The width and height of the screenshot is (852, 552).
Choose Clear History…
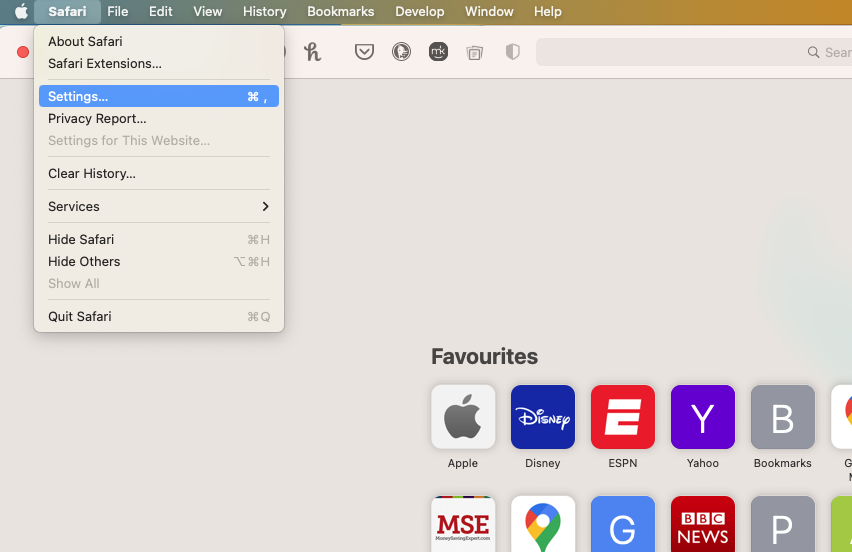pyautogui.click(x=159, y=173)
